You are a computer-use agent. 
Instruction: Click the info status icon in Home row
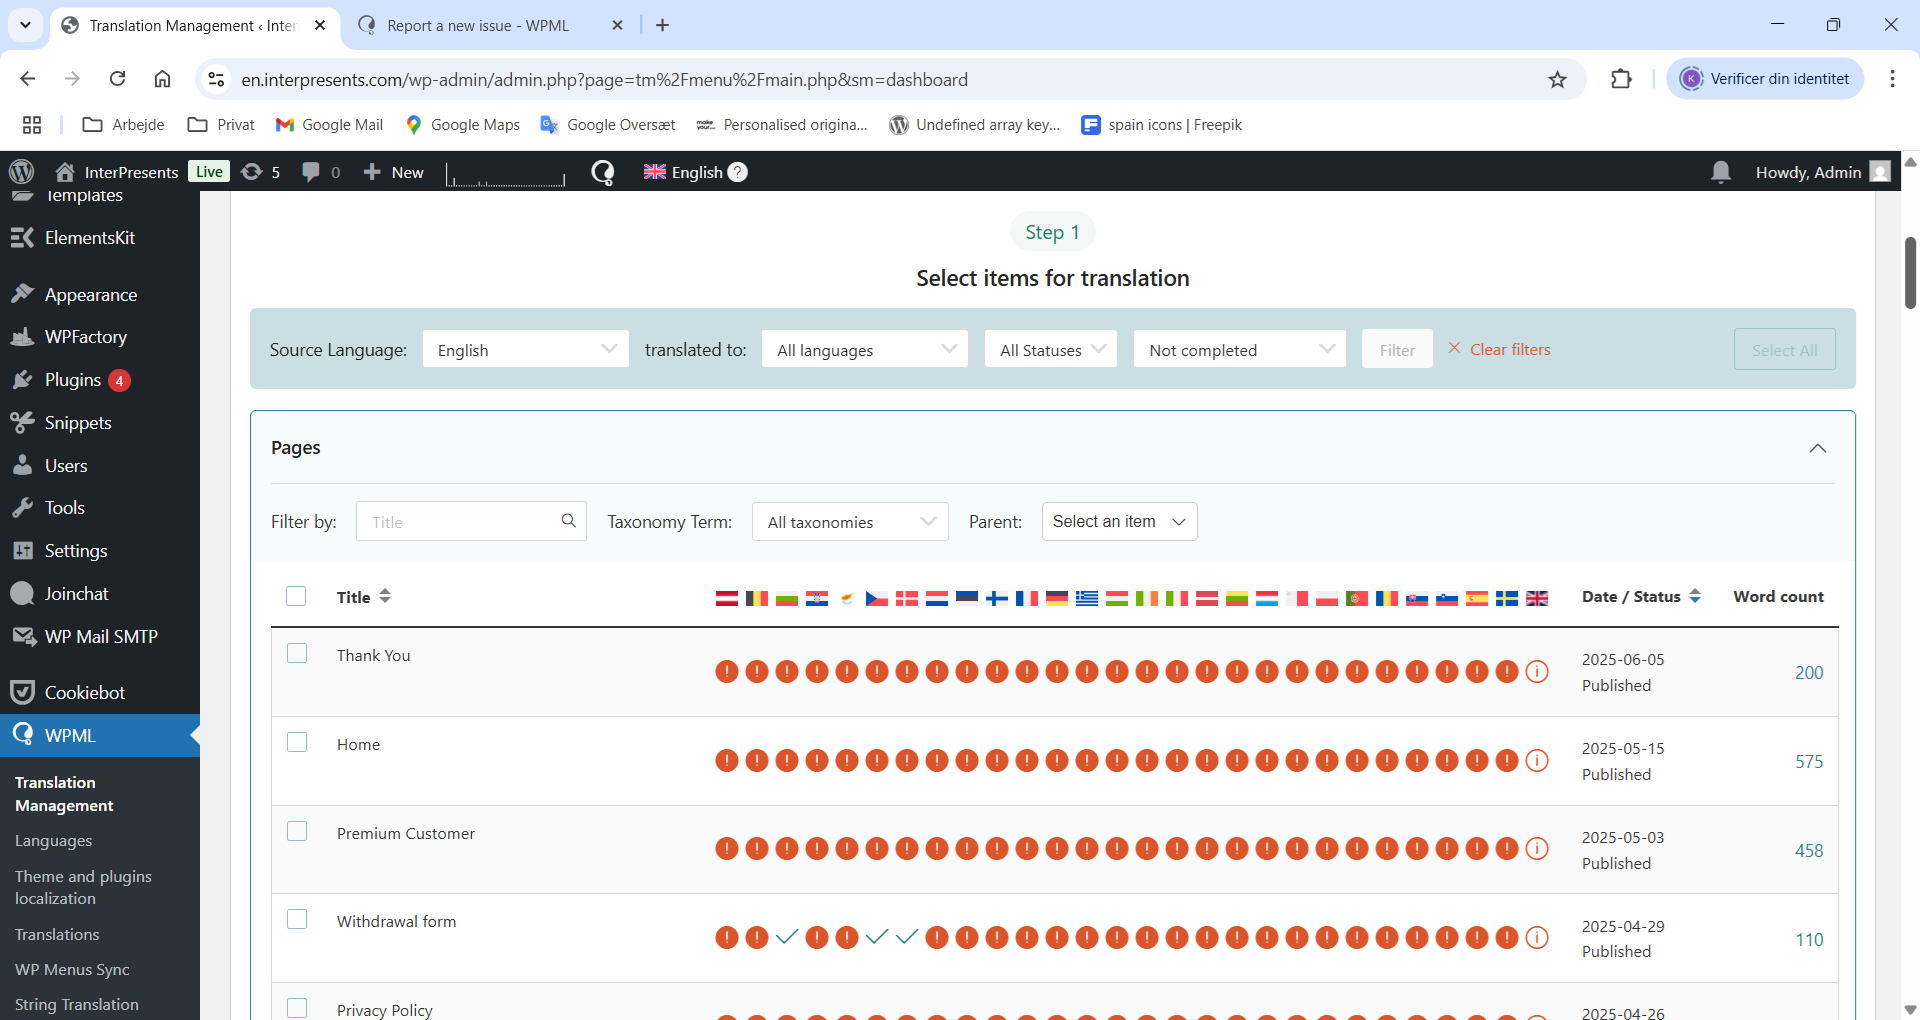1537,761
